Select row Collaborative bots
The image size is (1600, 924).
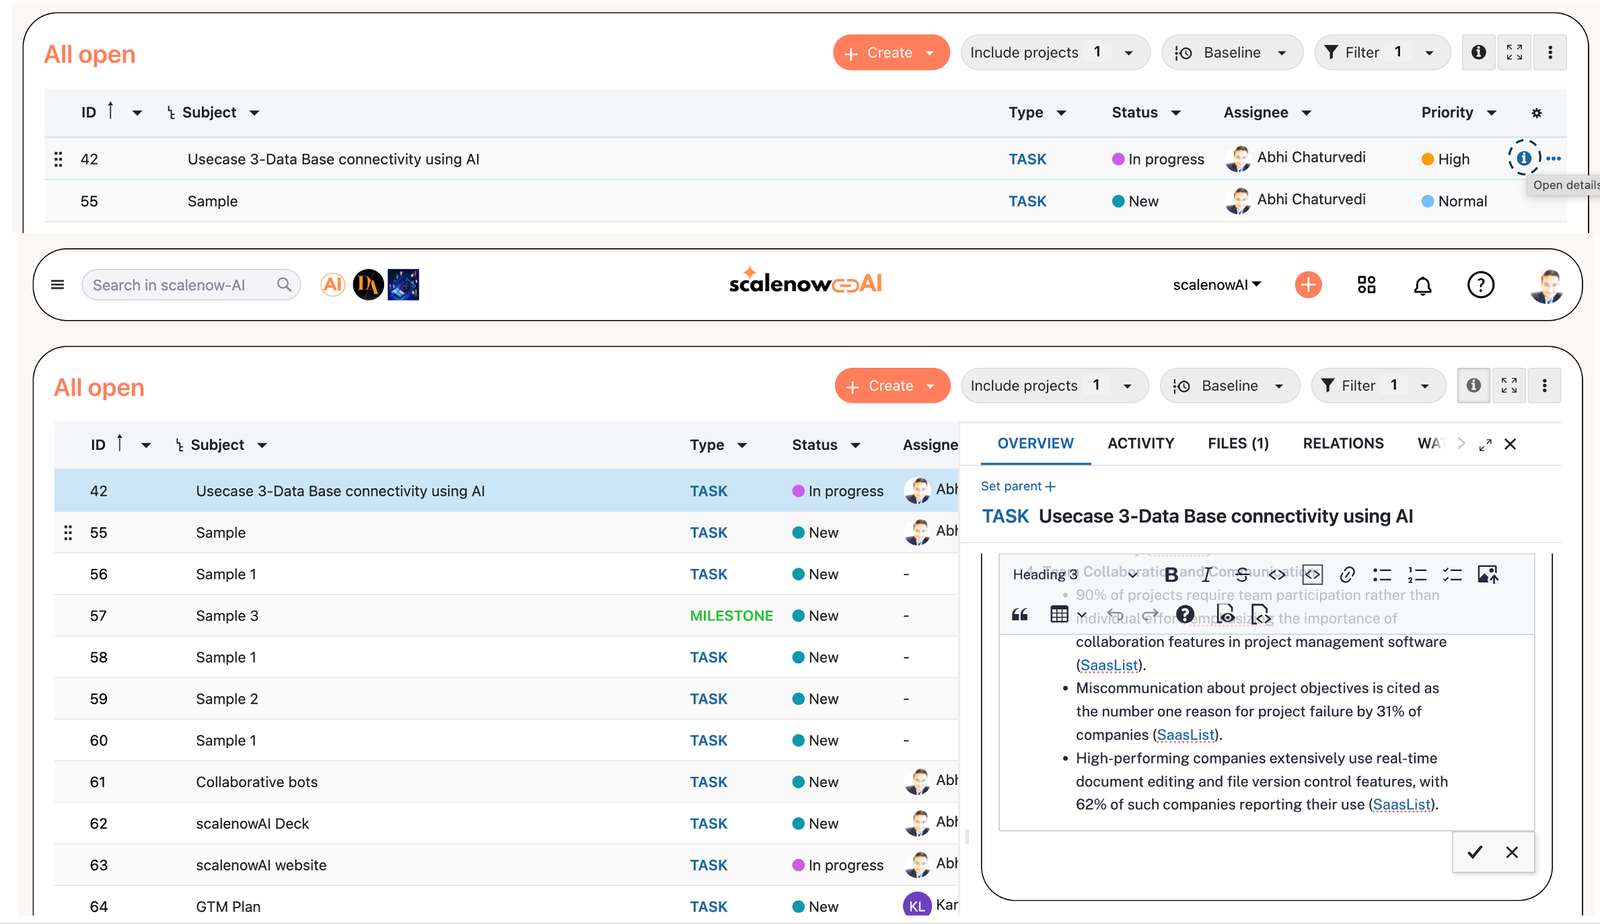[506, 782]
